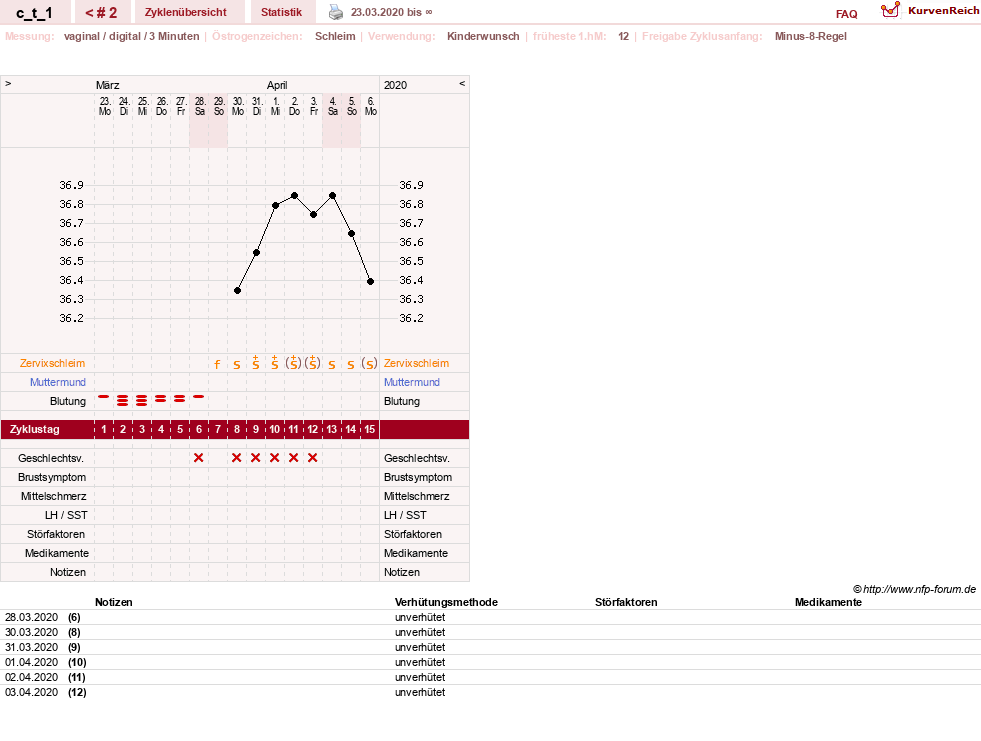Click the '23. Mo' date column header
Viewport: 981px width, 741px height.
click(x=104, y=106)
